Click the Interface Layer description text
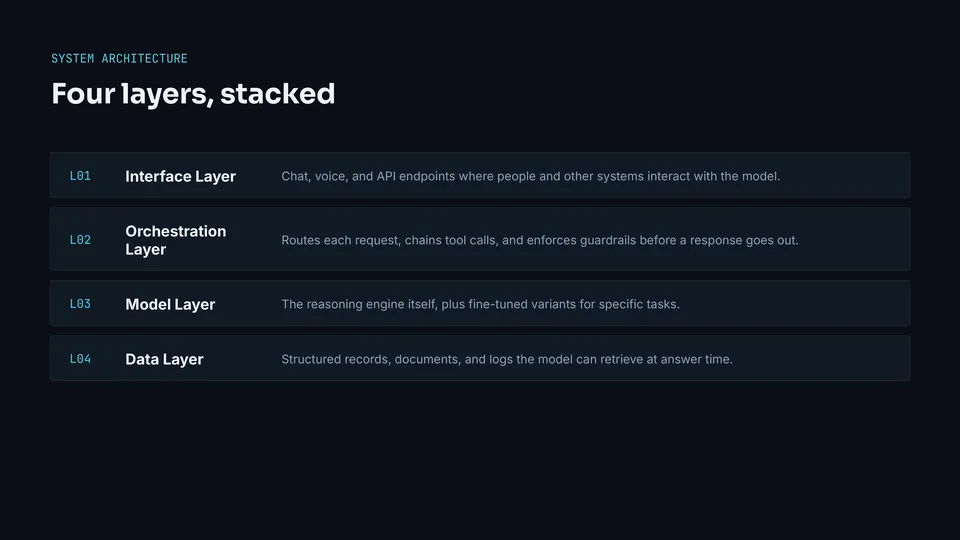 (531, 176)
